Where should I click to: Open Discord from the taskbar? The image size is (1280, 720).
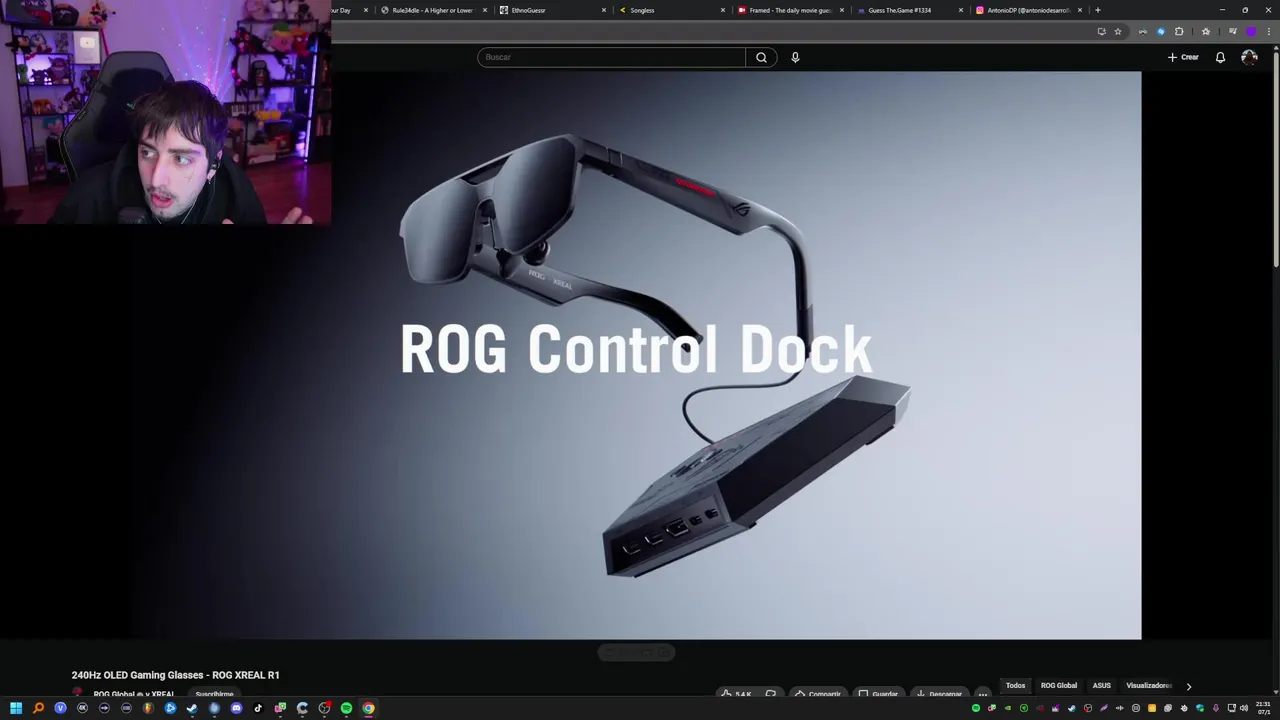tap(236, 708)
